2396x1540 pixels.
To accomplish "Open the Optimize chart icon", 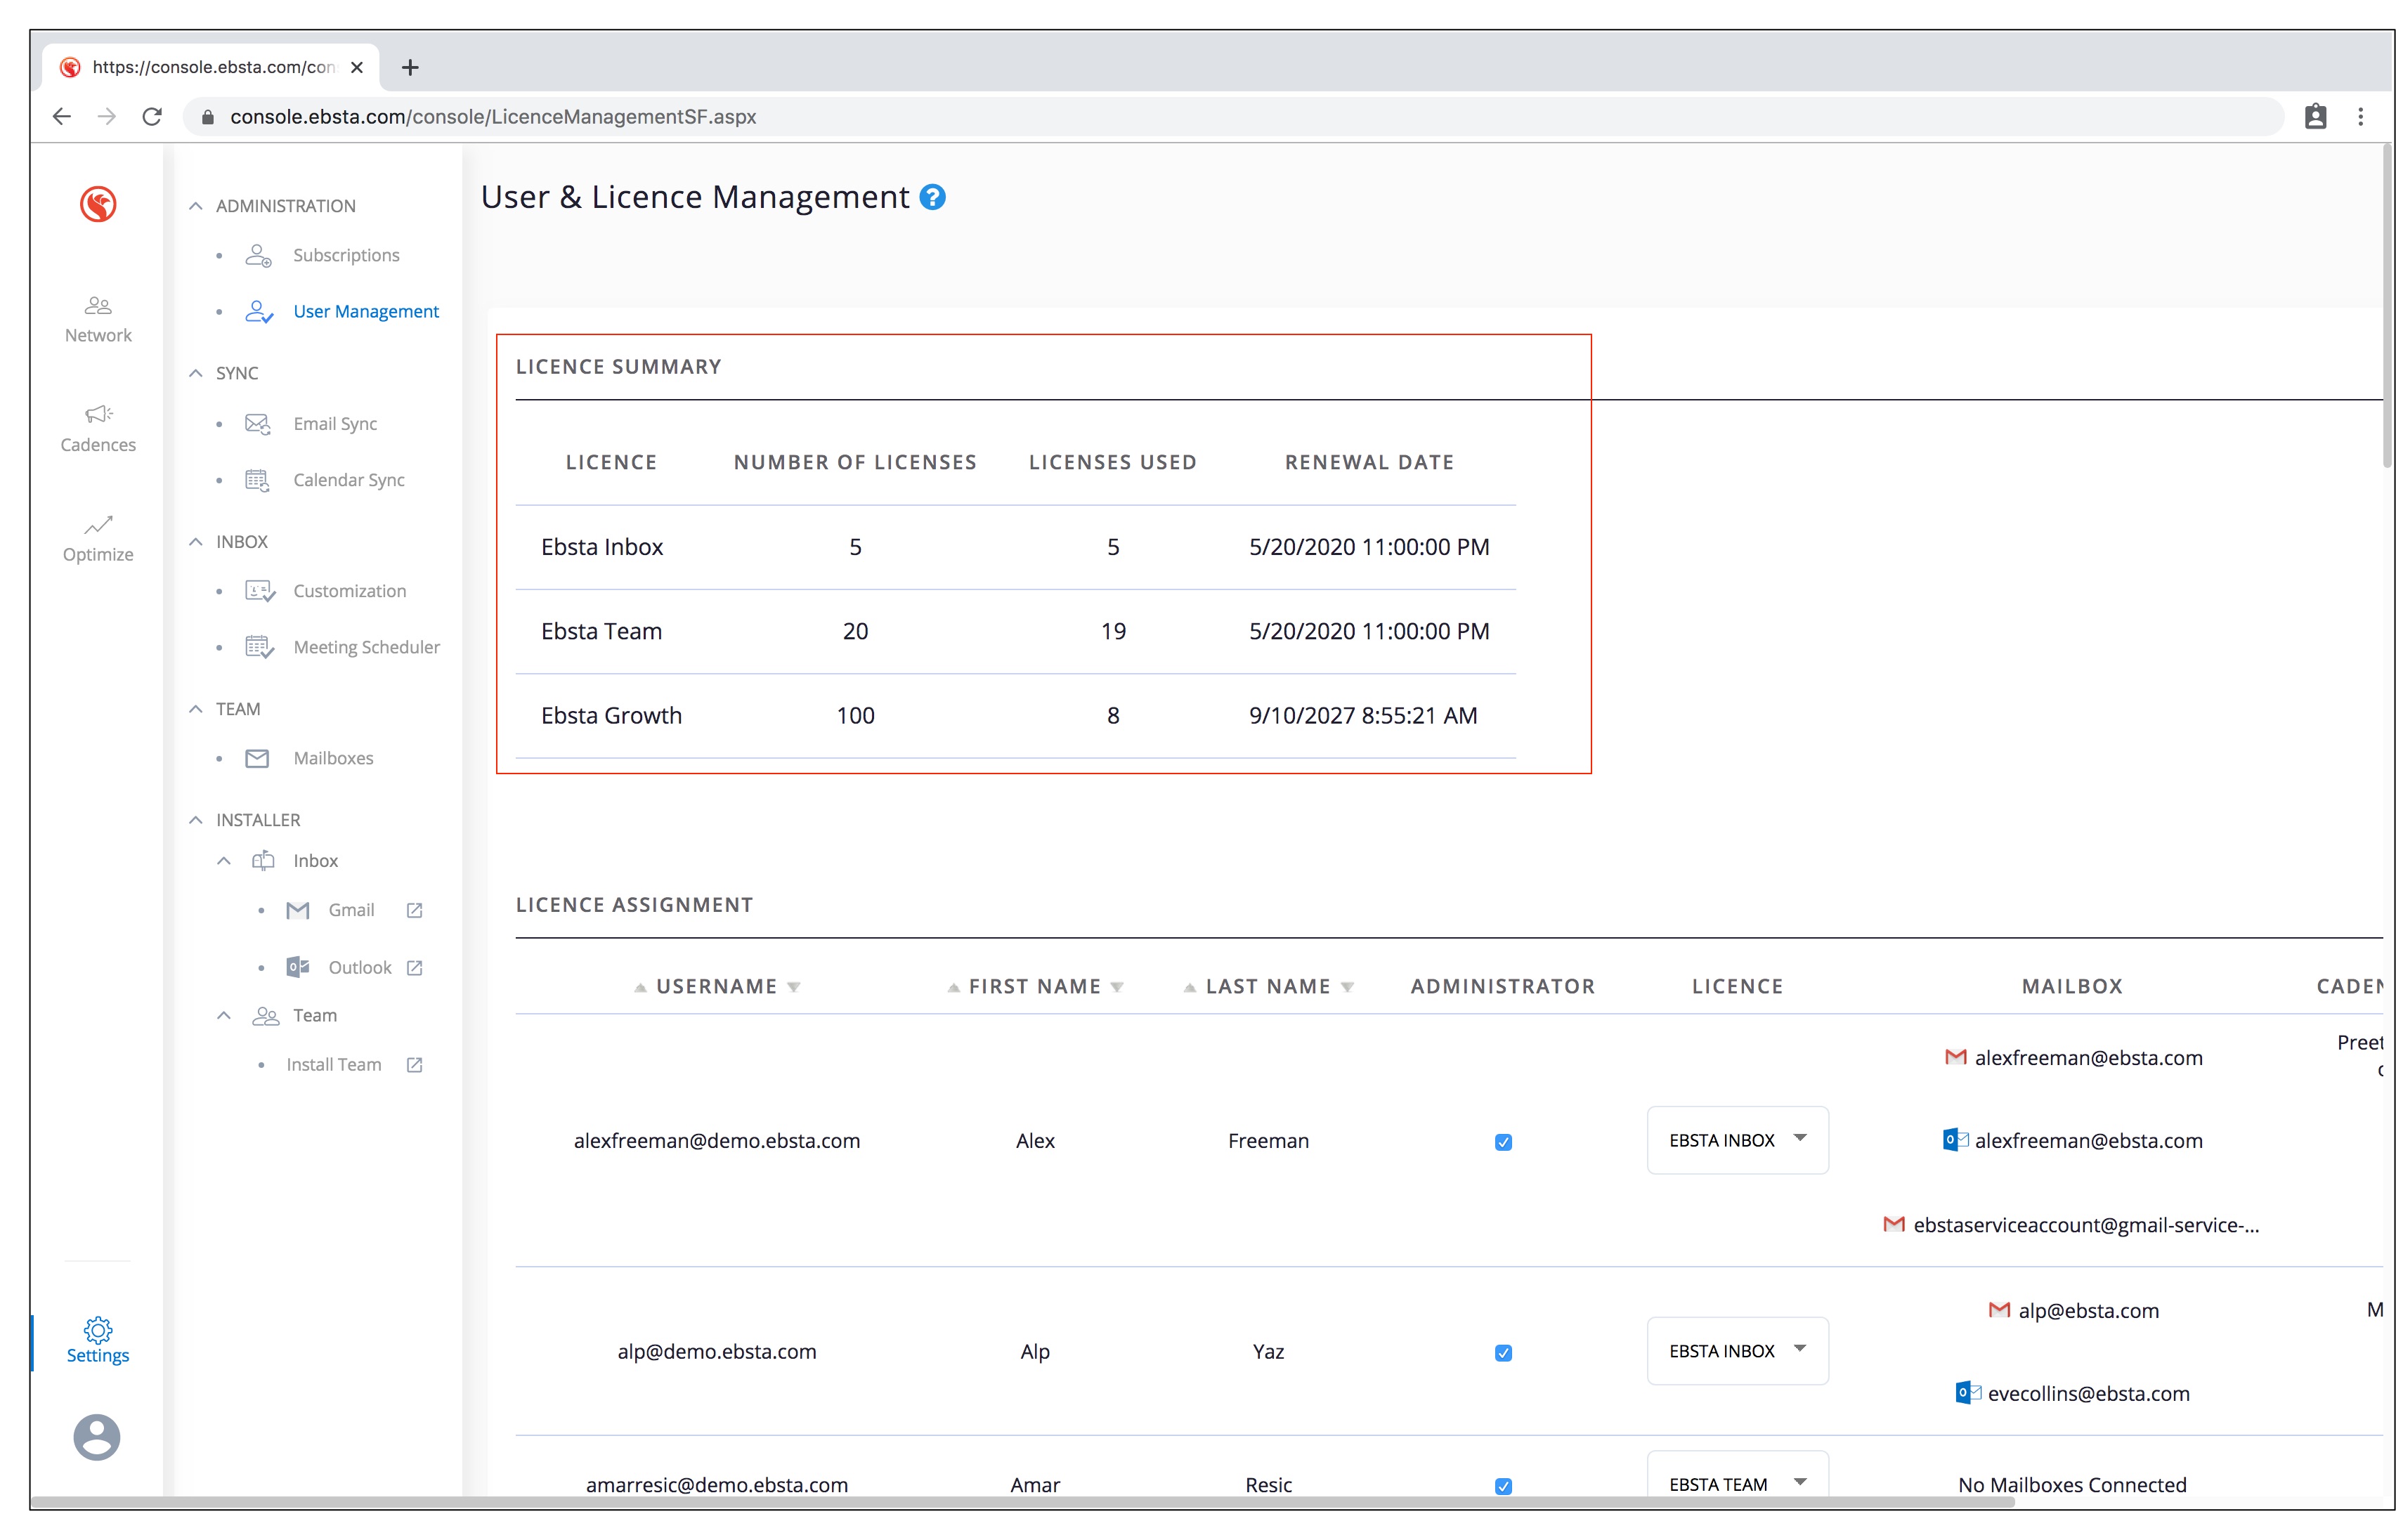I will pos(98,525).
